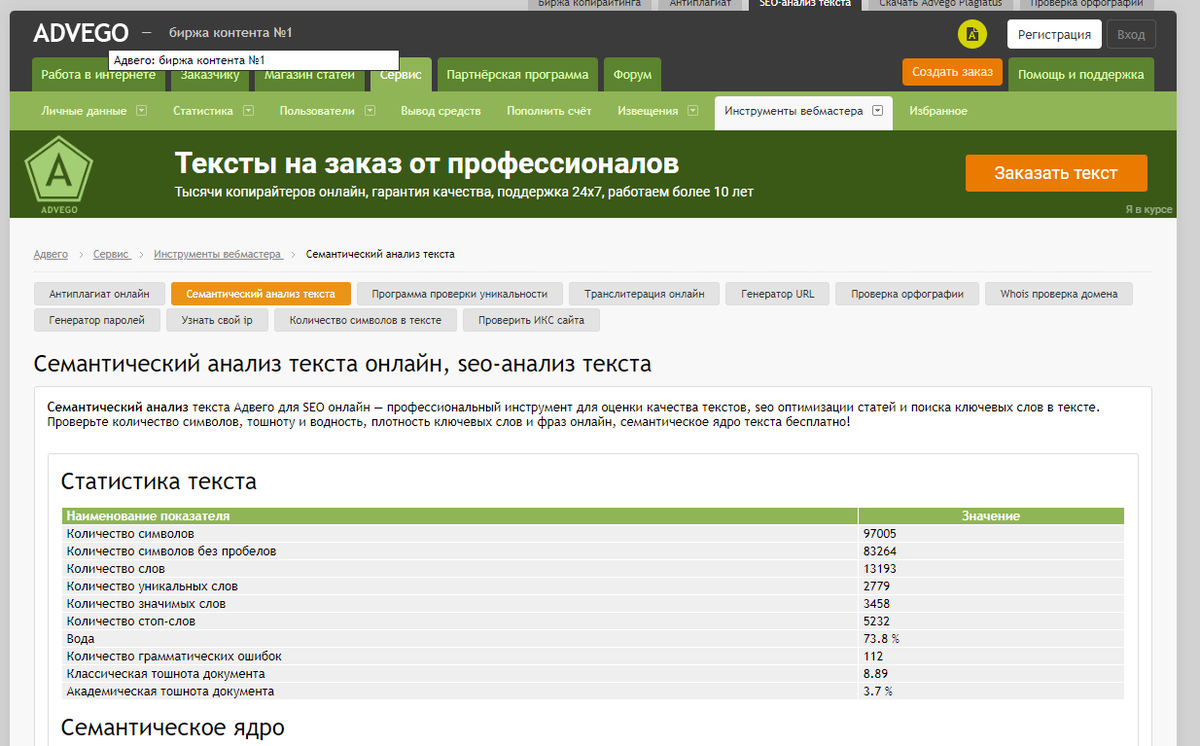
Task: Open Инструменты вебмастера menu item
Action: pyautogui.click(x=793, y=111)
